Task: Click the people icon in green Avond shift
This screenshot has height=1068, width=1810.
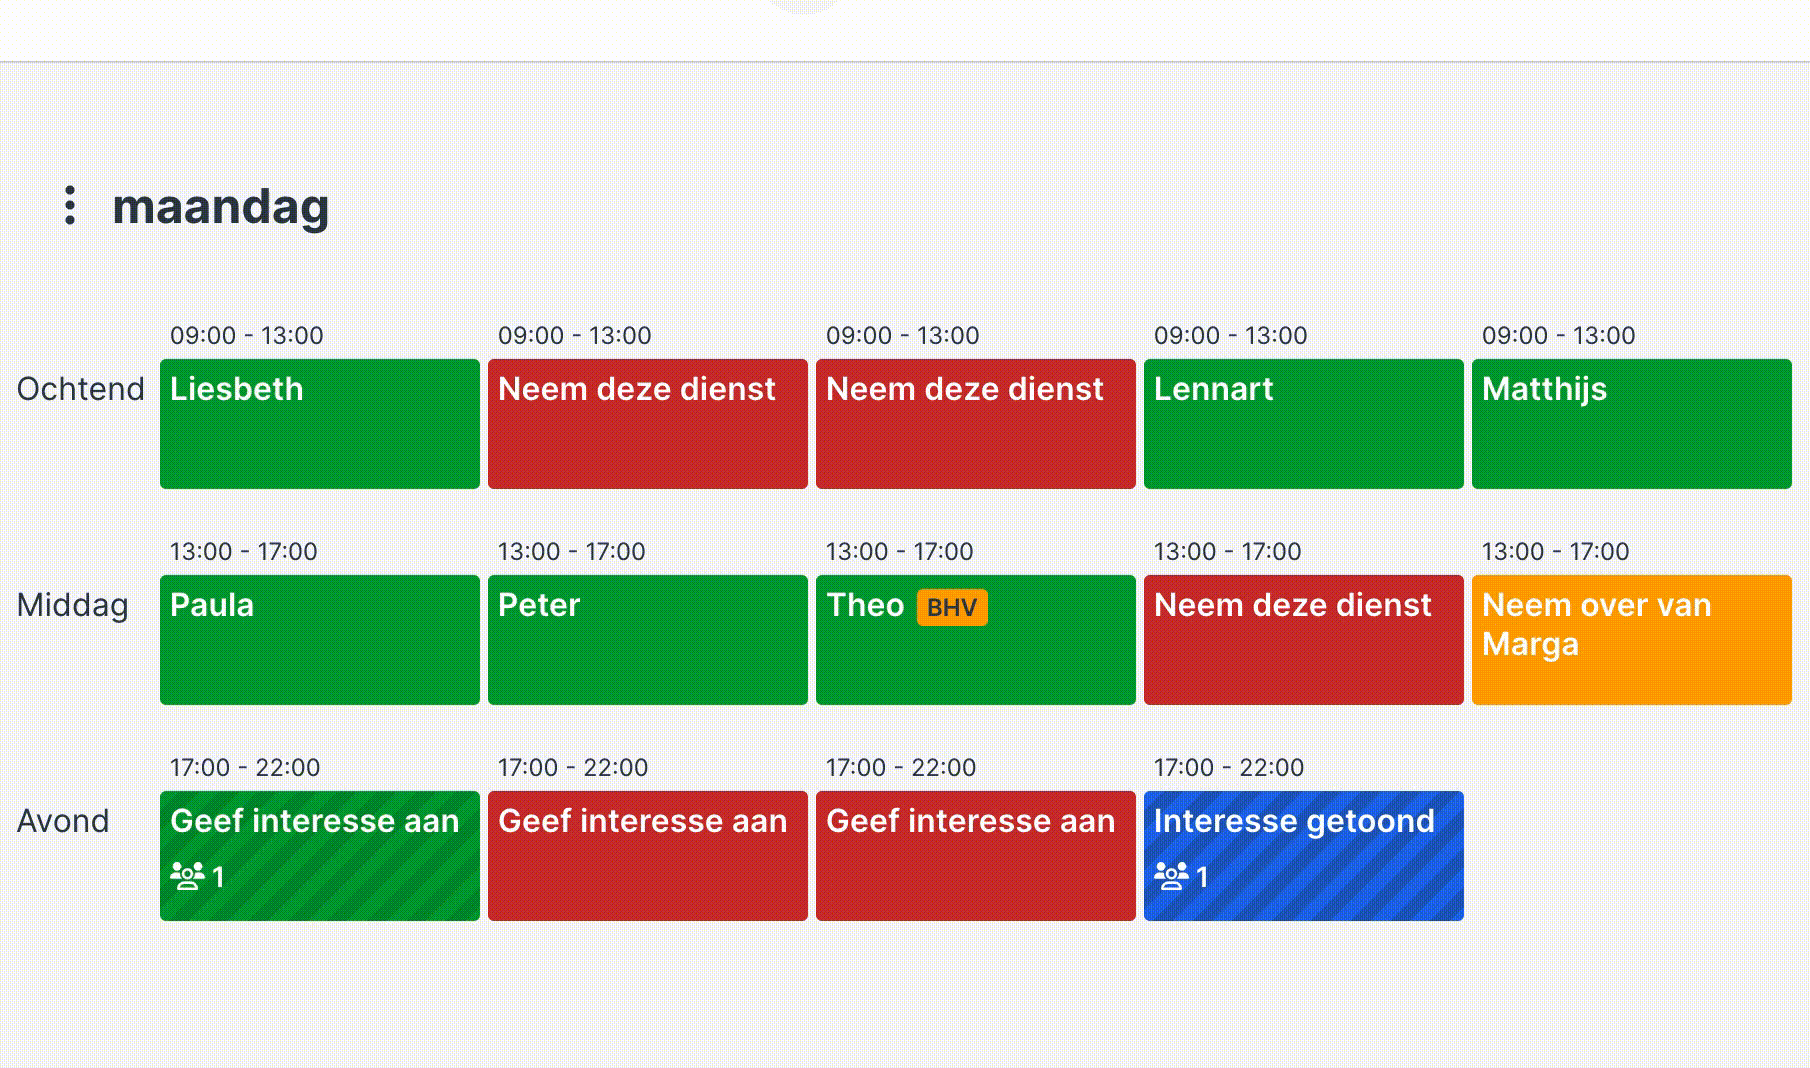Action: (x=187, y=876)
